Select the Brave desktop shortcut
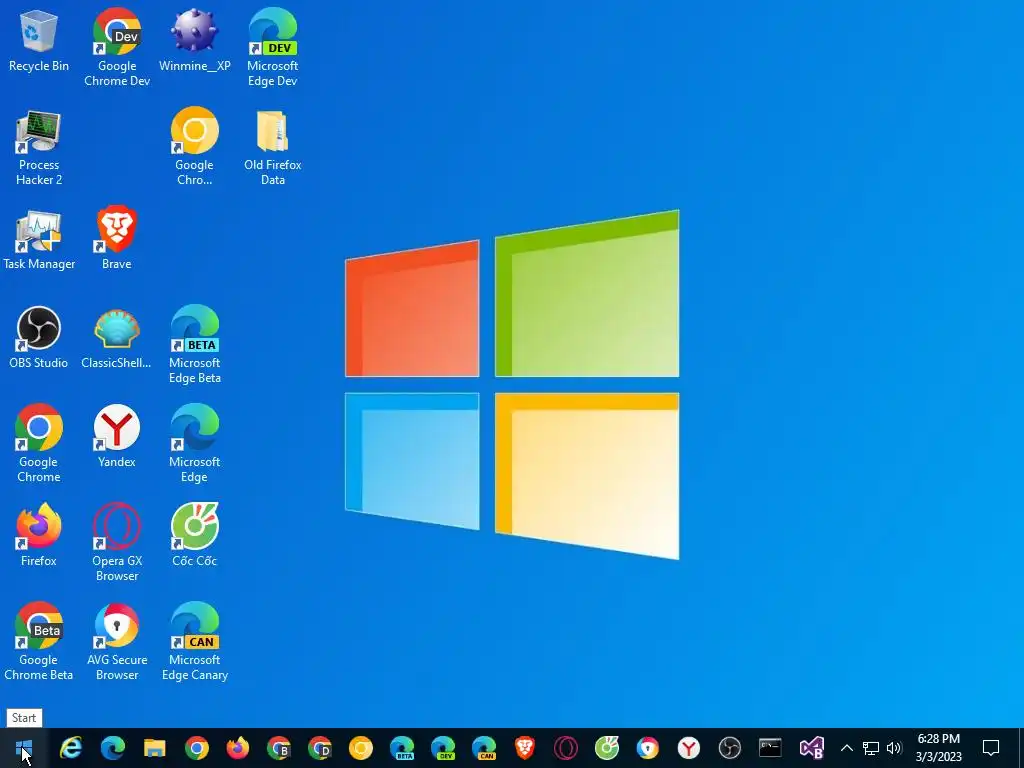 117,238
